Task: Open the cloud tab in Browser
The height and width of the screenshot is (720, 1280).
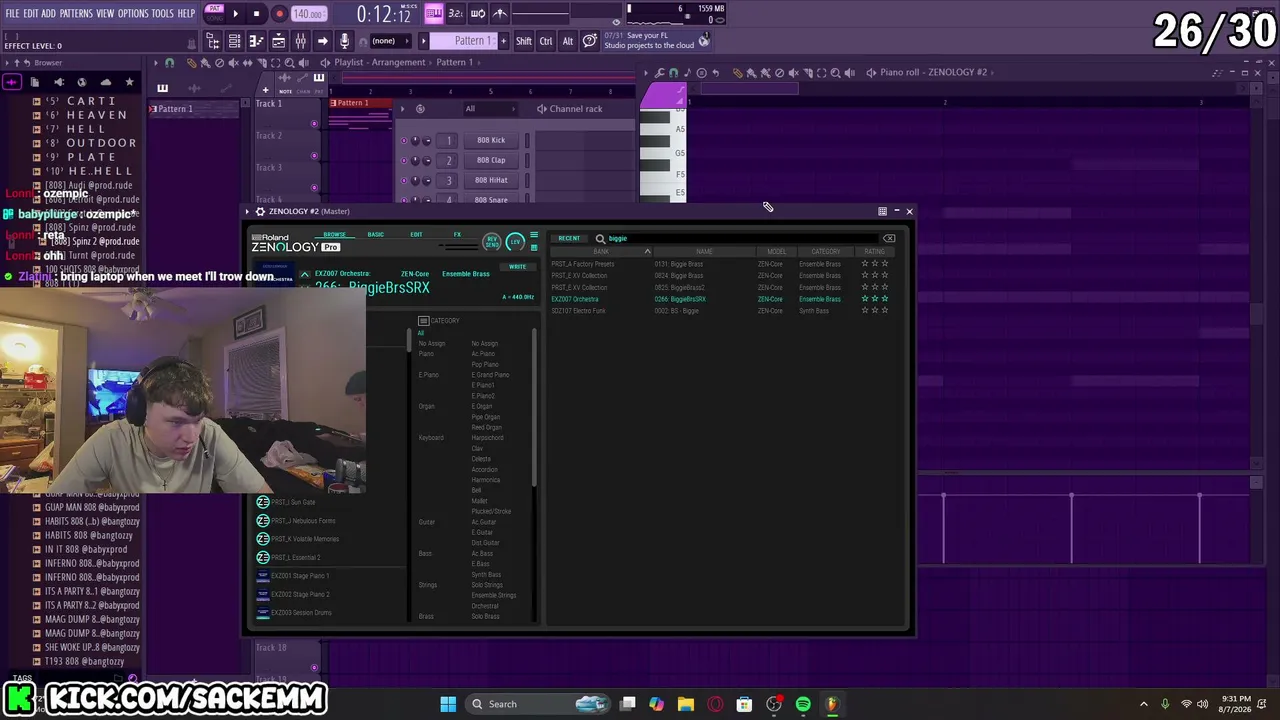Action: 106,82
